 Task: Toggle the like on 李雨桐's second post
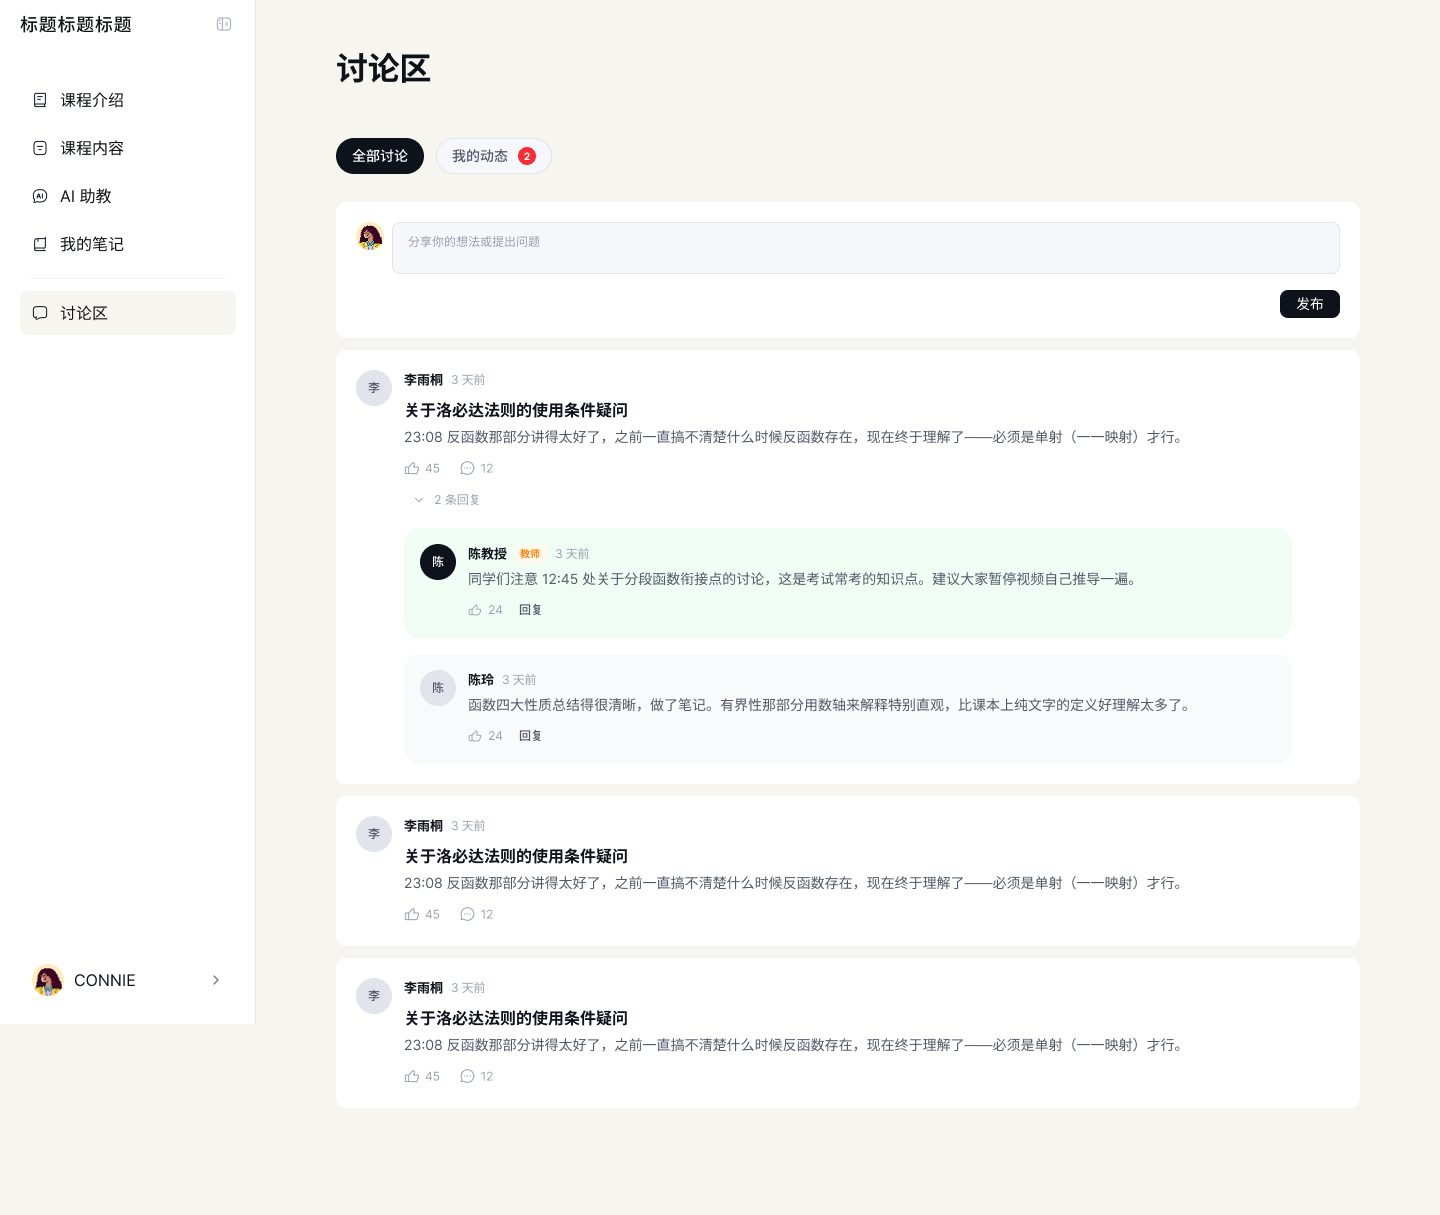pos(412,914)
